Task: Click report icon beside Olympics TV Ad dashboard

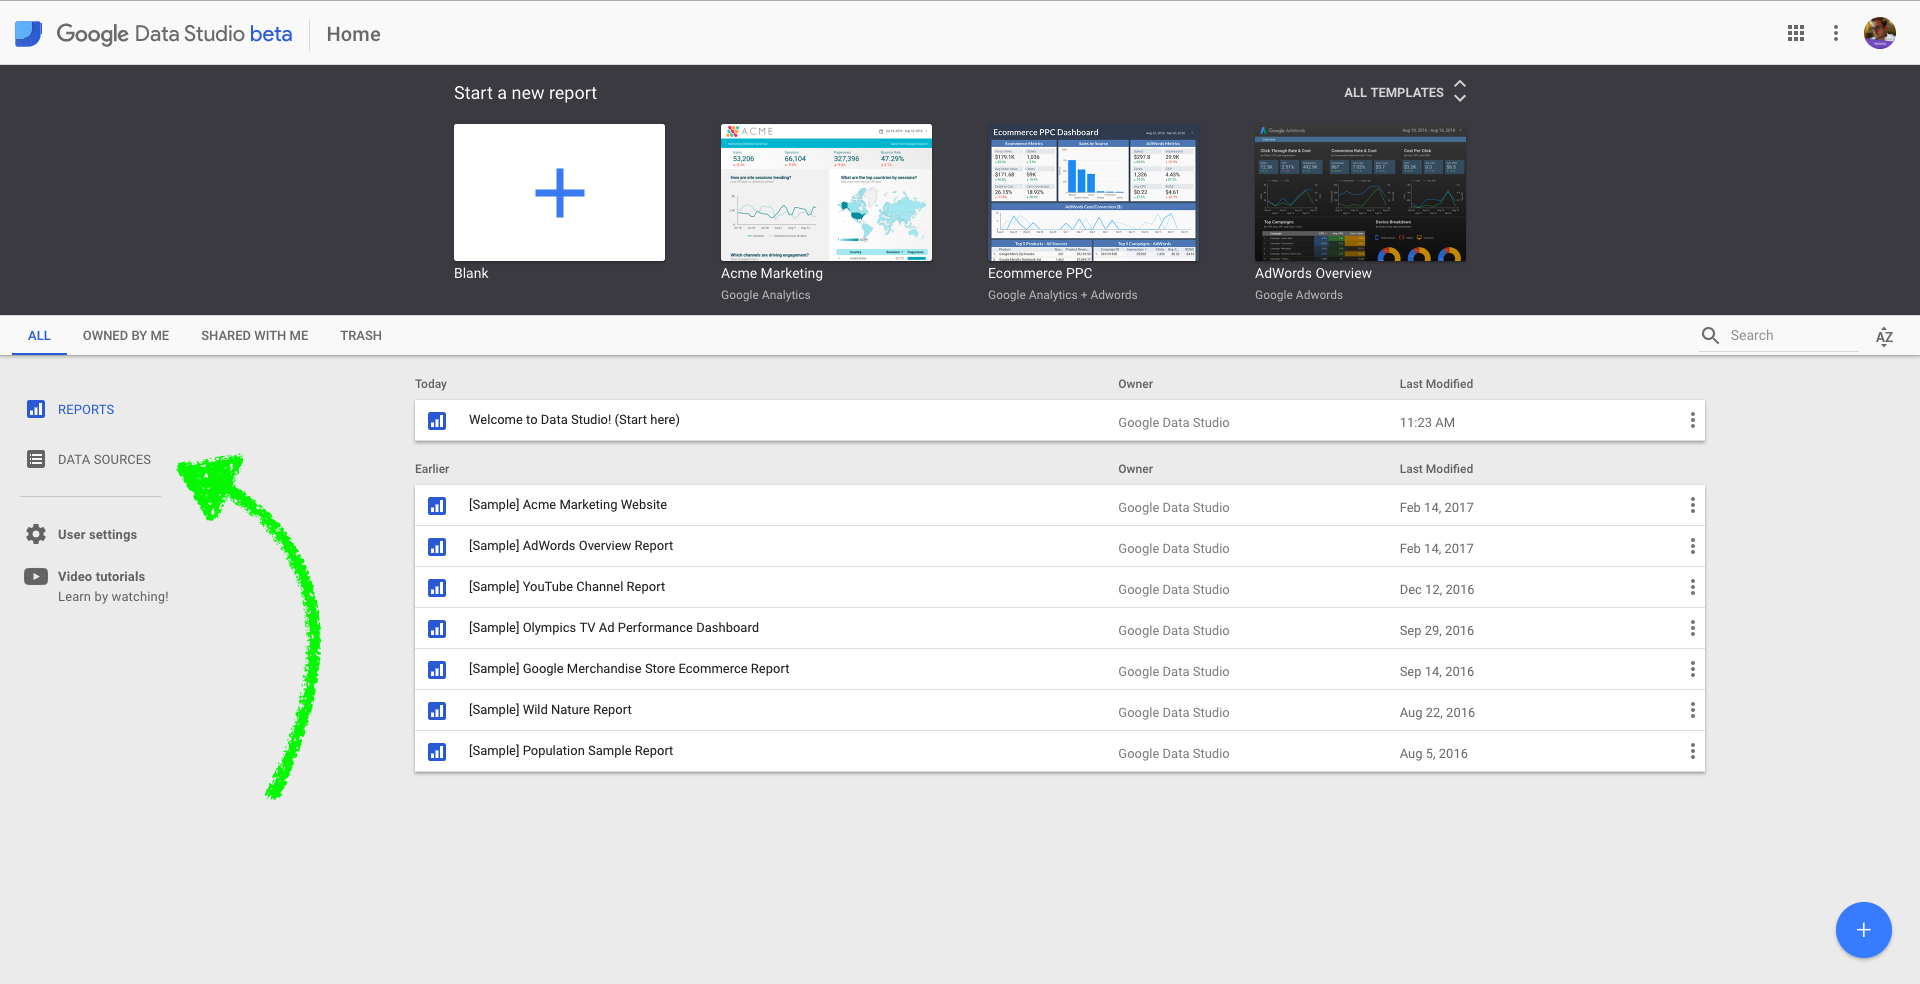Action: click(437, 629)
